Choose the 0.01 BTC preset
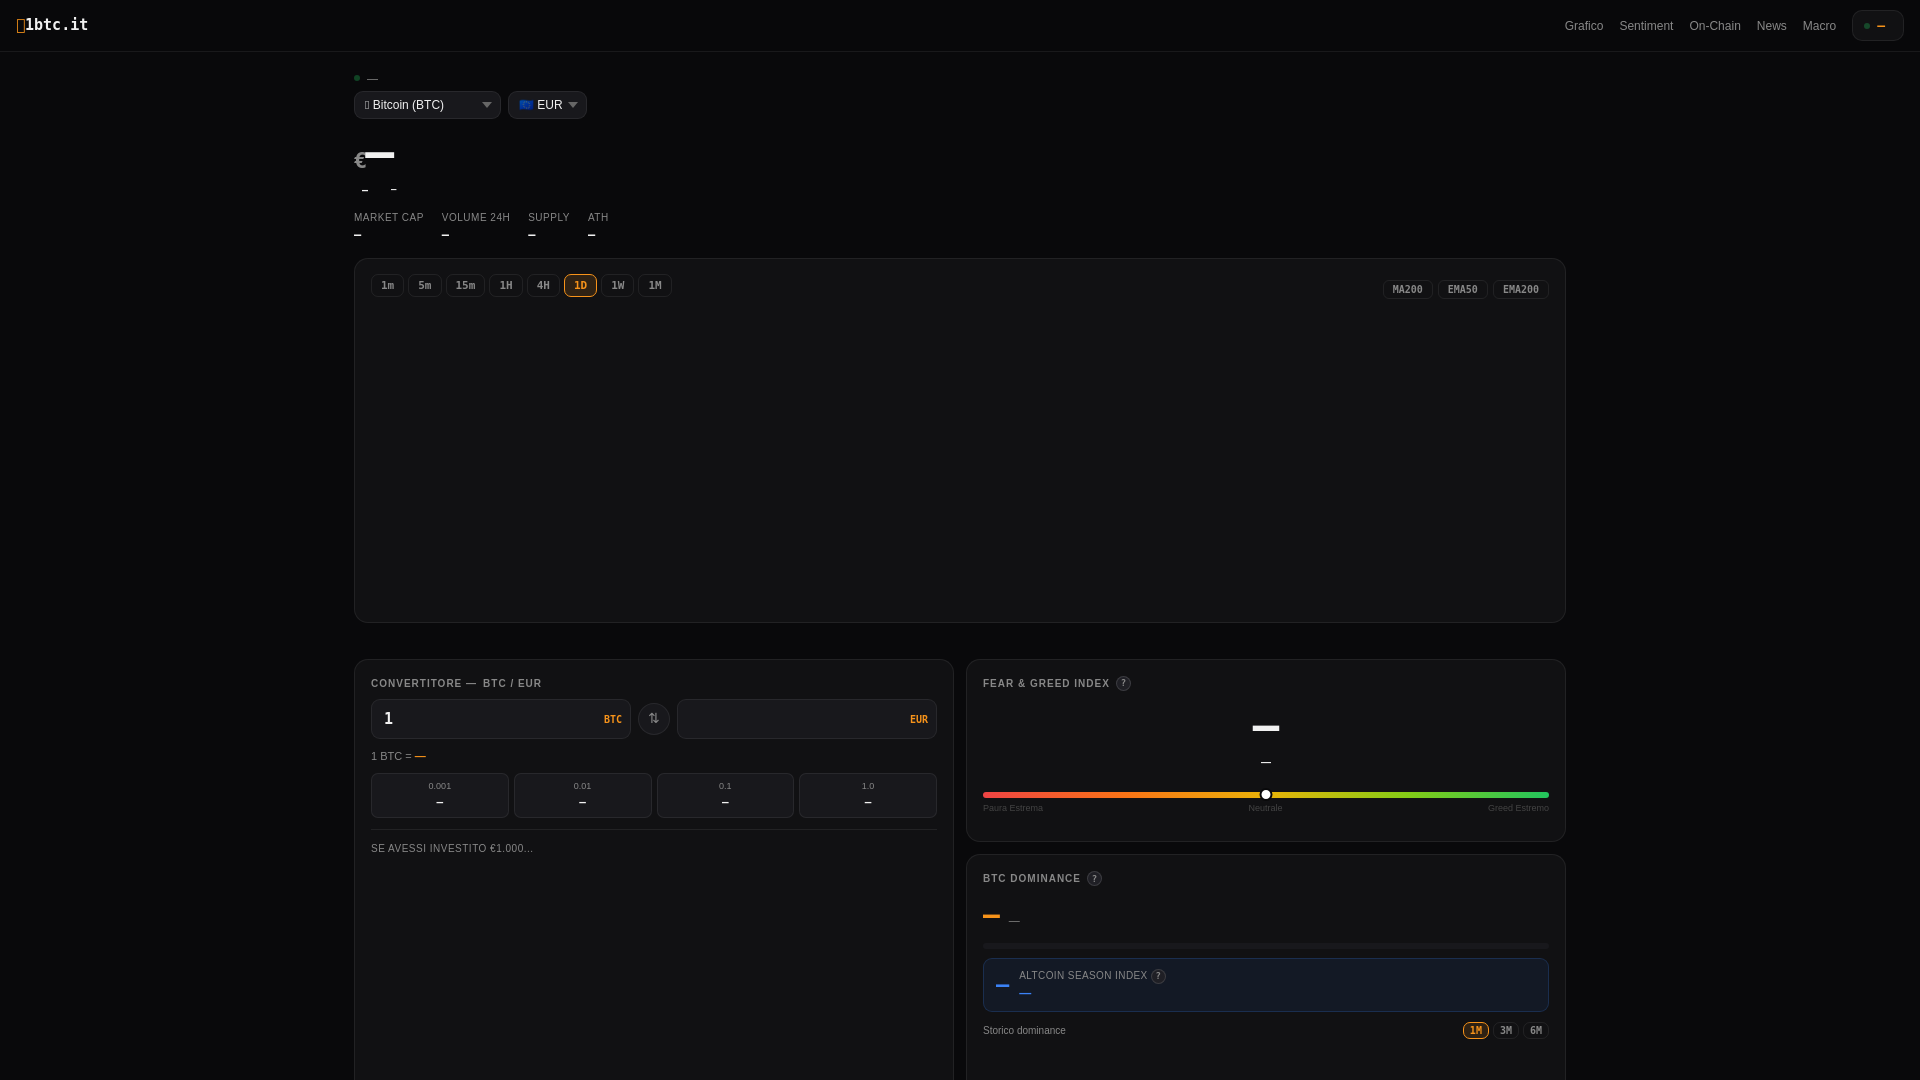 [582, 796]
